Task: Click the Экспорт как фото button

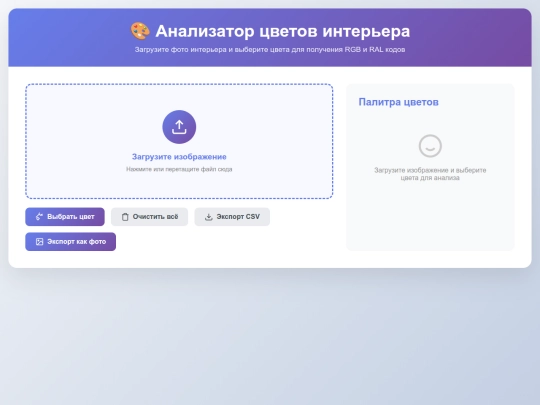Action: point(71,242)
